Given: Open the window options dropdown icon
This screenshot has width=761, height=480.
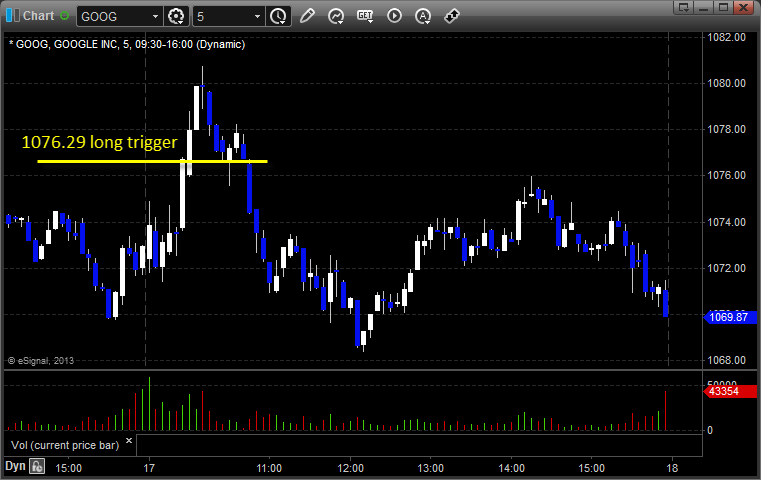Looking at the screenshot, I should (684, 7).
